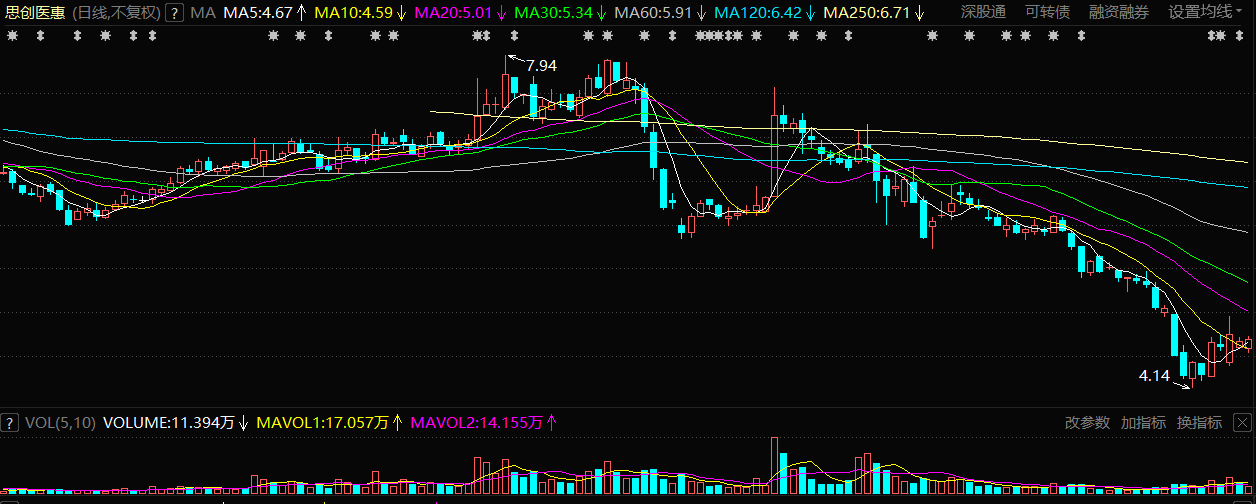Expand the 设置均线 dropdown
1256x504 pixels.
tap(1205, 13)
